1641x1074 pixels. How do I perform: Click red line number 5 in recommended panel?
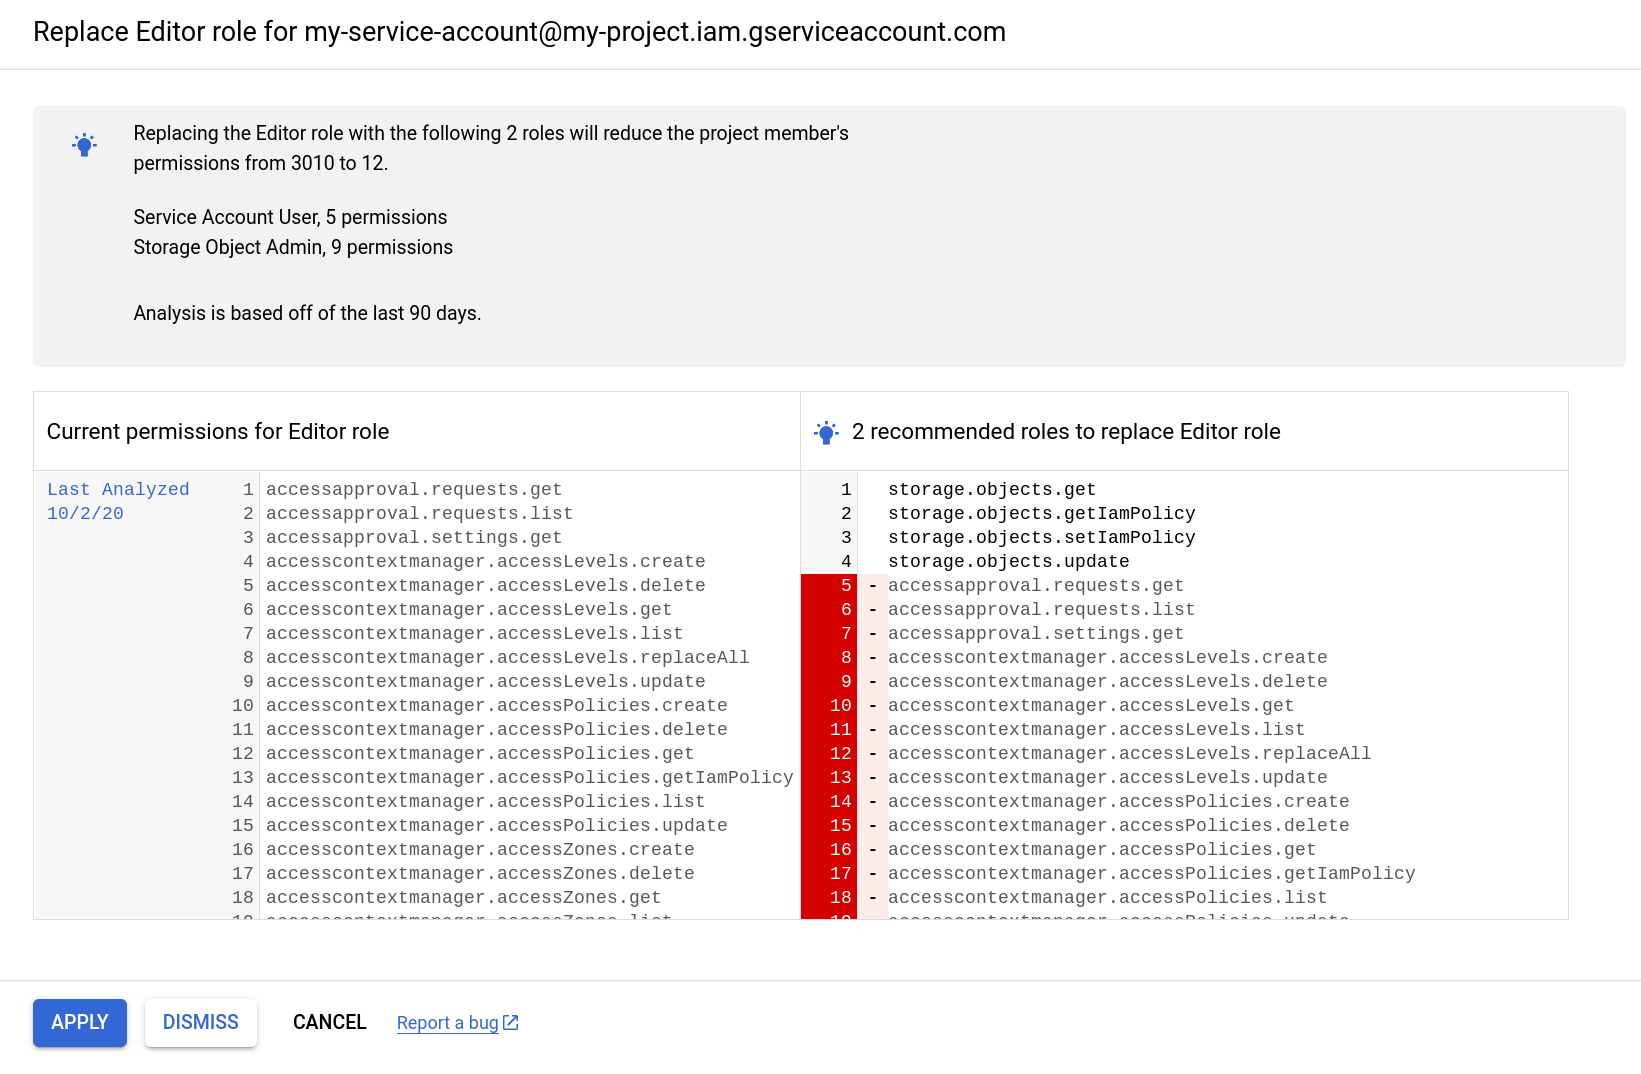(x=841, y=585)
